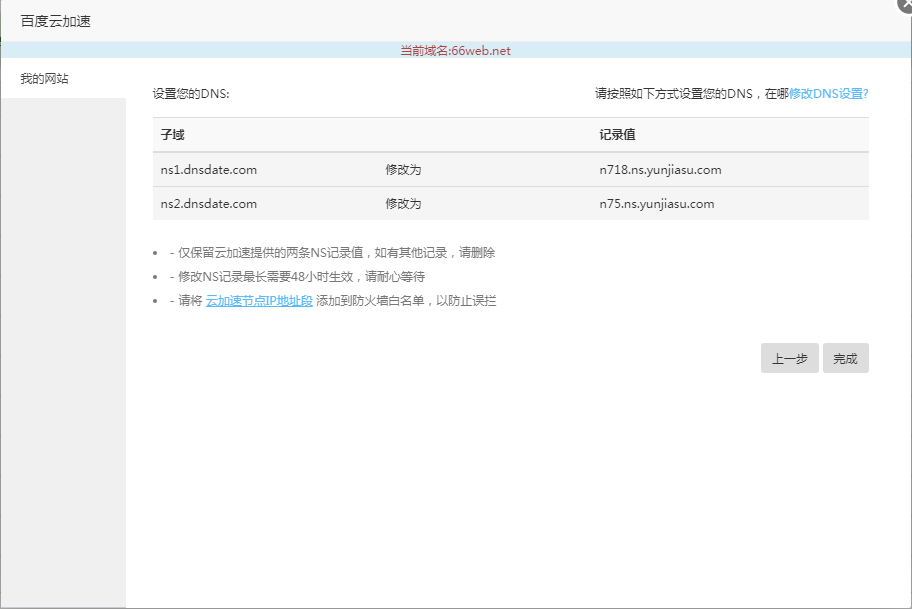Viewport: 912px width, 609px height.
Task: Open the 云加速节点IP地址段 link
Action: tap(259, 301)
